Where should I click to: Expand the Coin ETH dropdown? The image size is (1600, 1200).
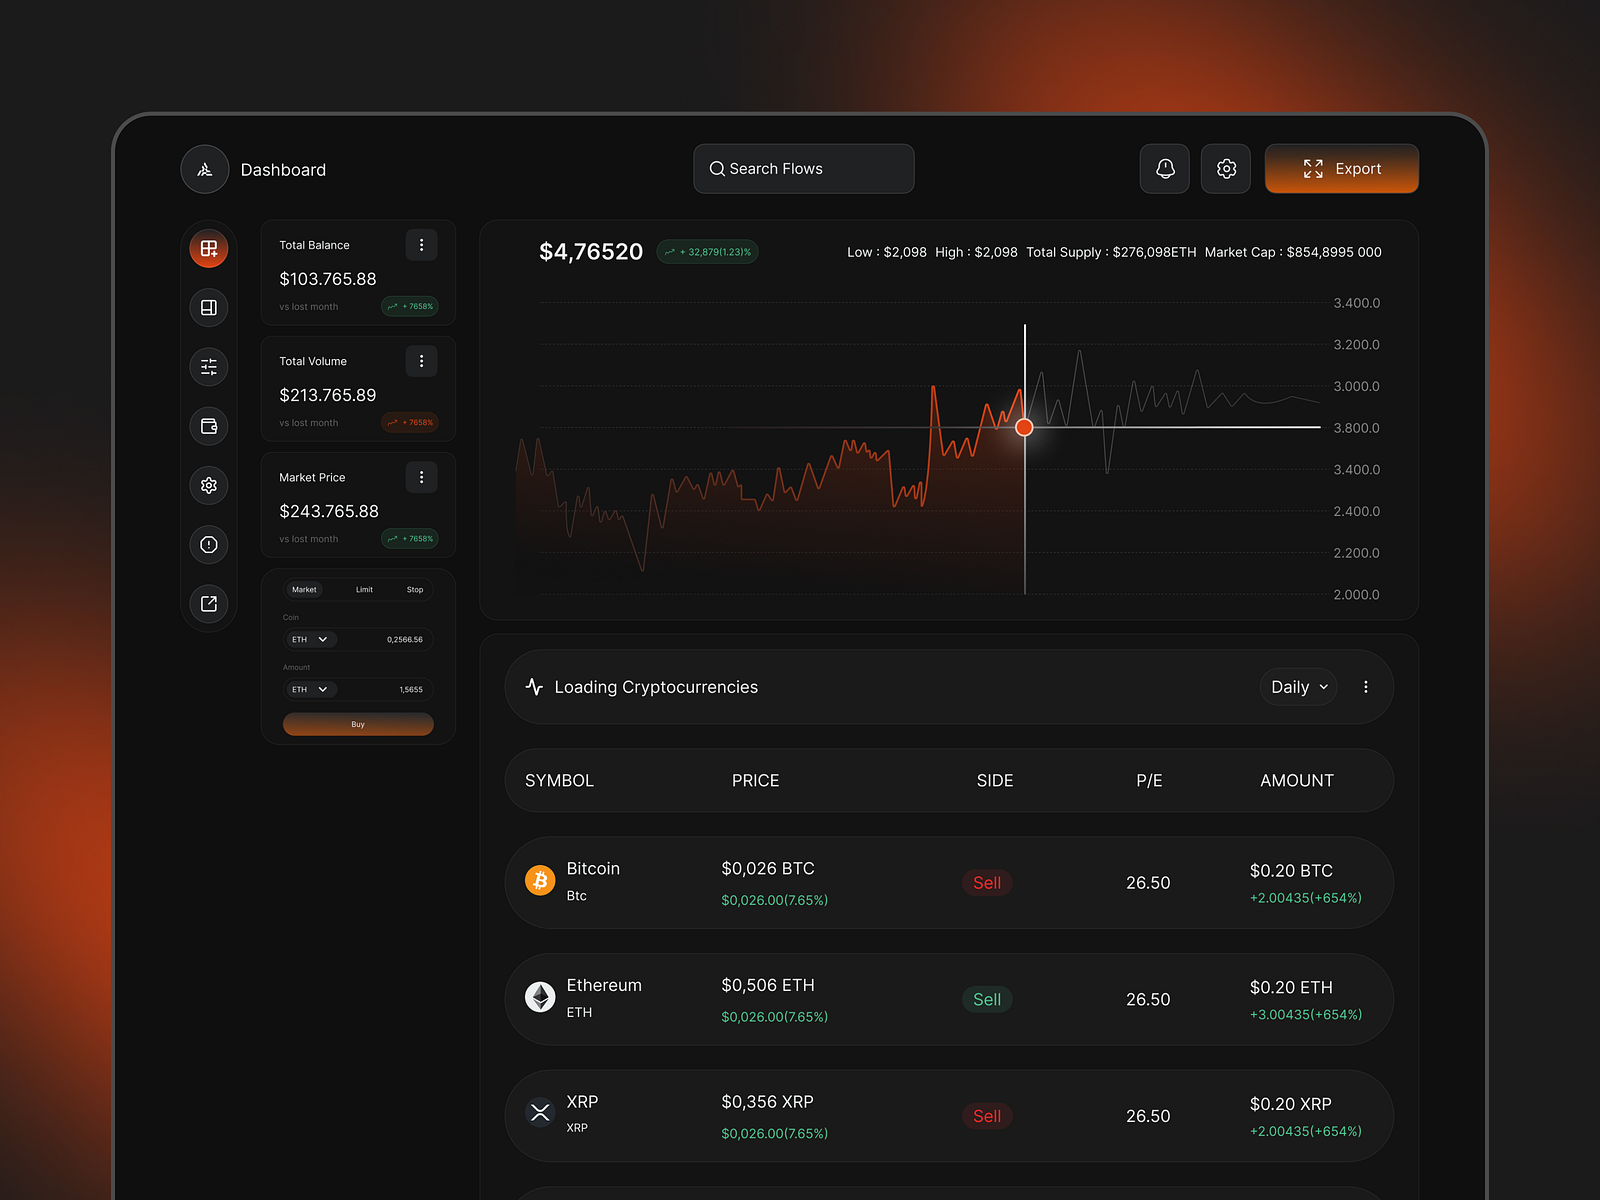pos(311,639)
